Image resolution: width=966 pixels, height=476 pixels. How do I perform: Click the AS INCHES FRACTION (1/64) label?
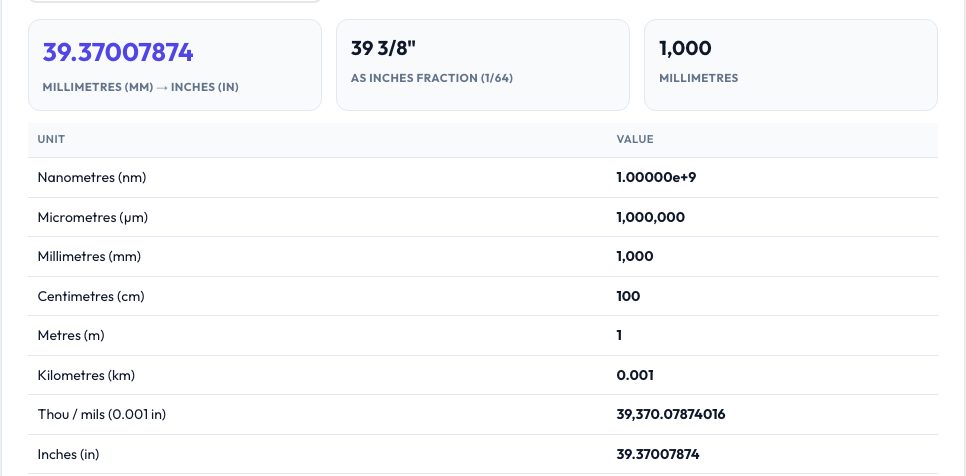[x=432, y=78]
